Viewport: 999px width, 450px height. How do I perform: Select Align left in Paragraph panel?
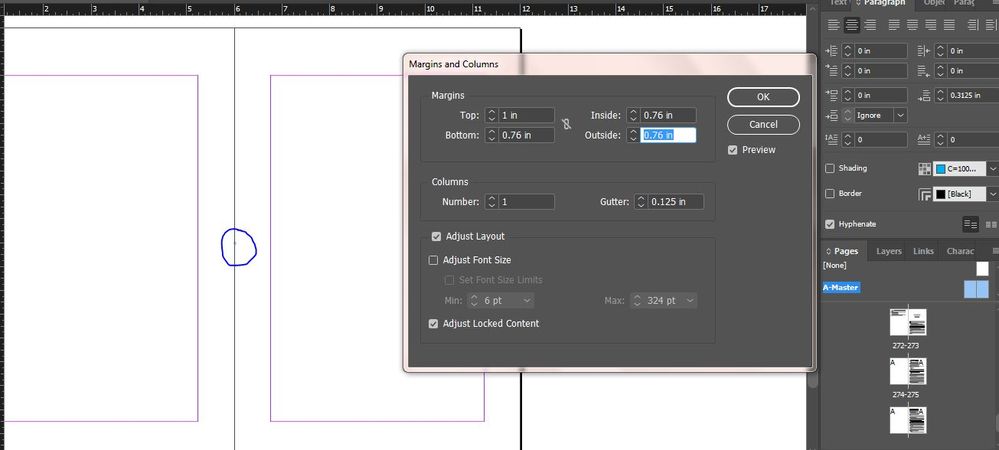tap(833, 25)
